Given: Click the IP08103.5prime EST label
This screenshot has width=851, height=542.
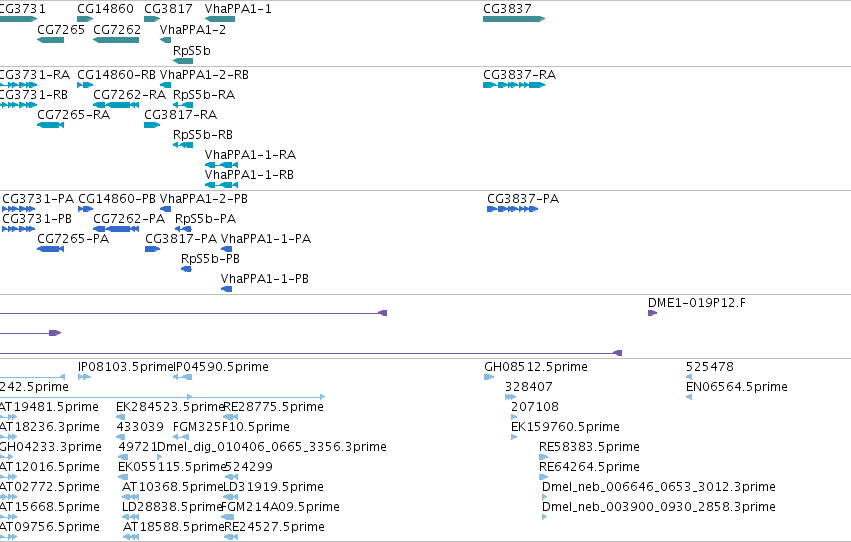Looking at the screenshot, I should pyautogui.click(x=125, y=367).
